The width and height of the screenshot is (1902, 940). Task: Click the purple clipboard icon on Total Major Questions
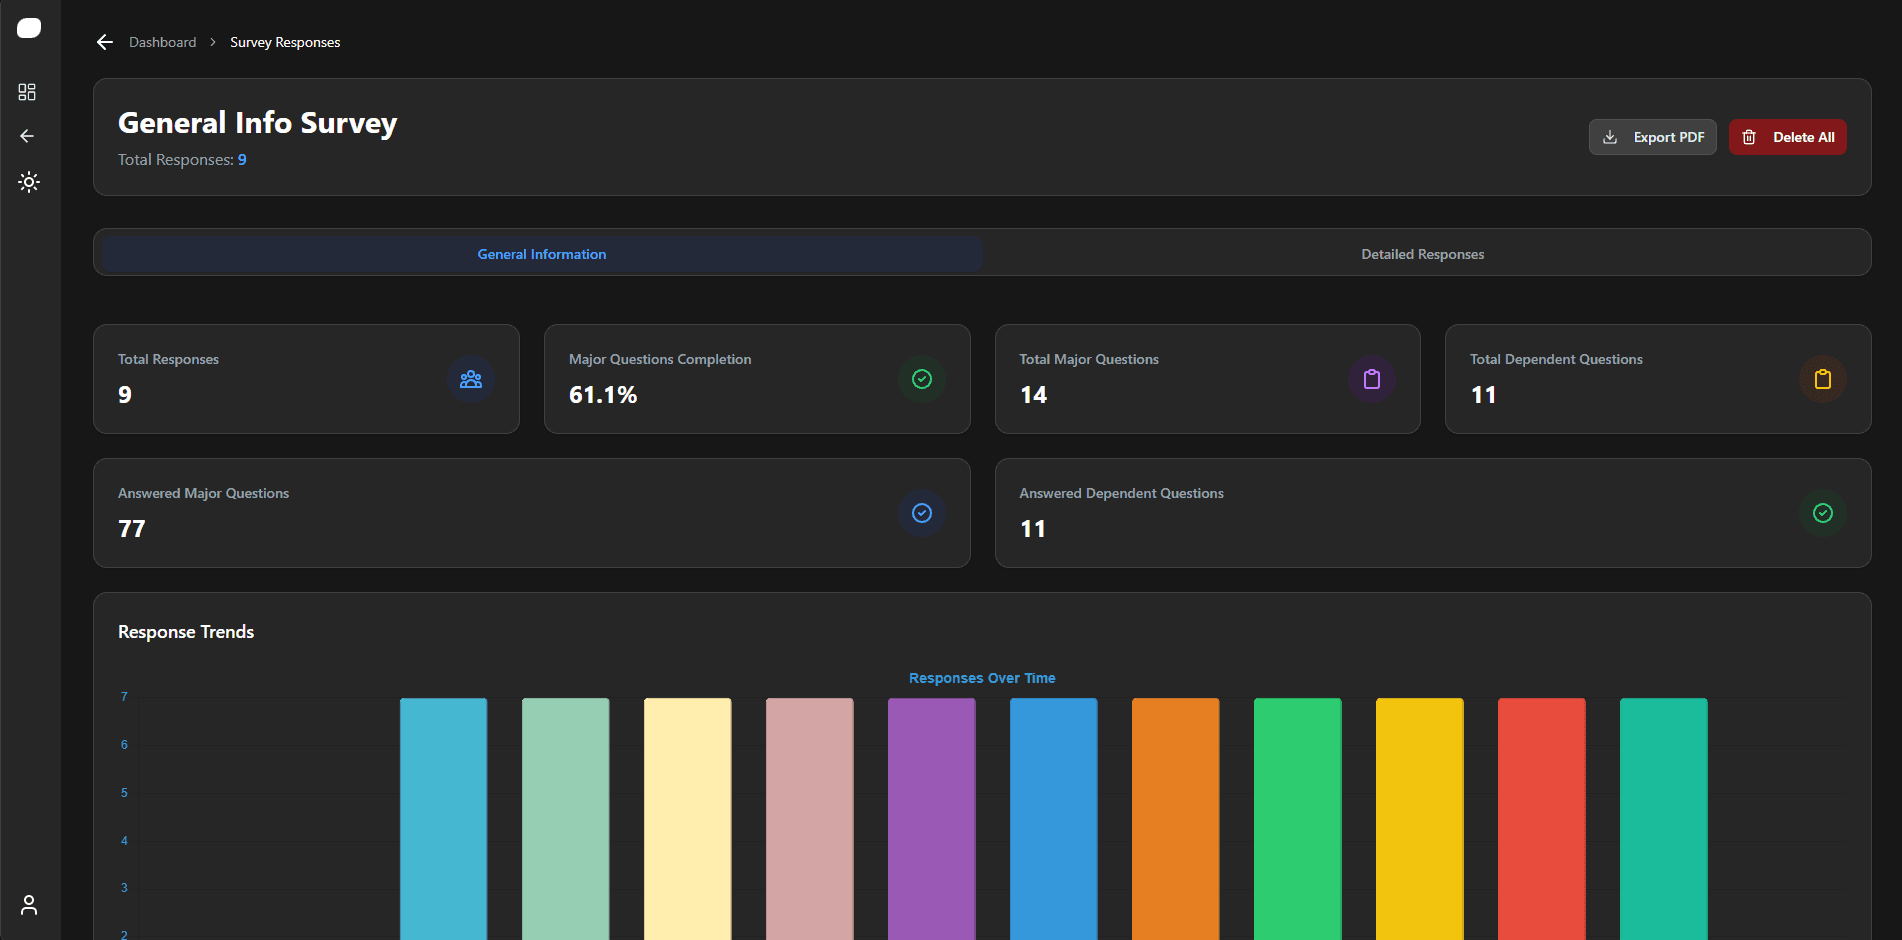tap(1371, 379)
